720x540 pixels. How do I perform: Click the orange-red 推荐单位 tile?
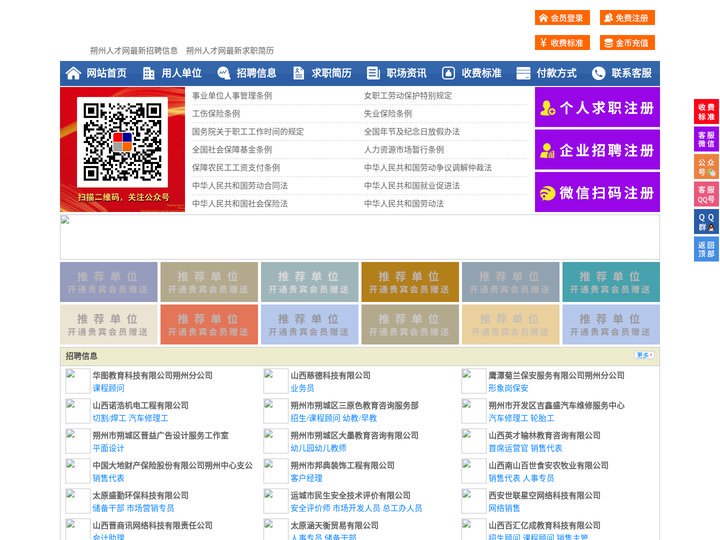[x=209, y=324]
